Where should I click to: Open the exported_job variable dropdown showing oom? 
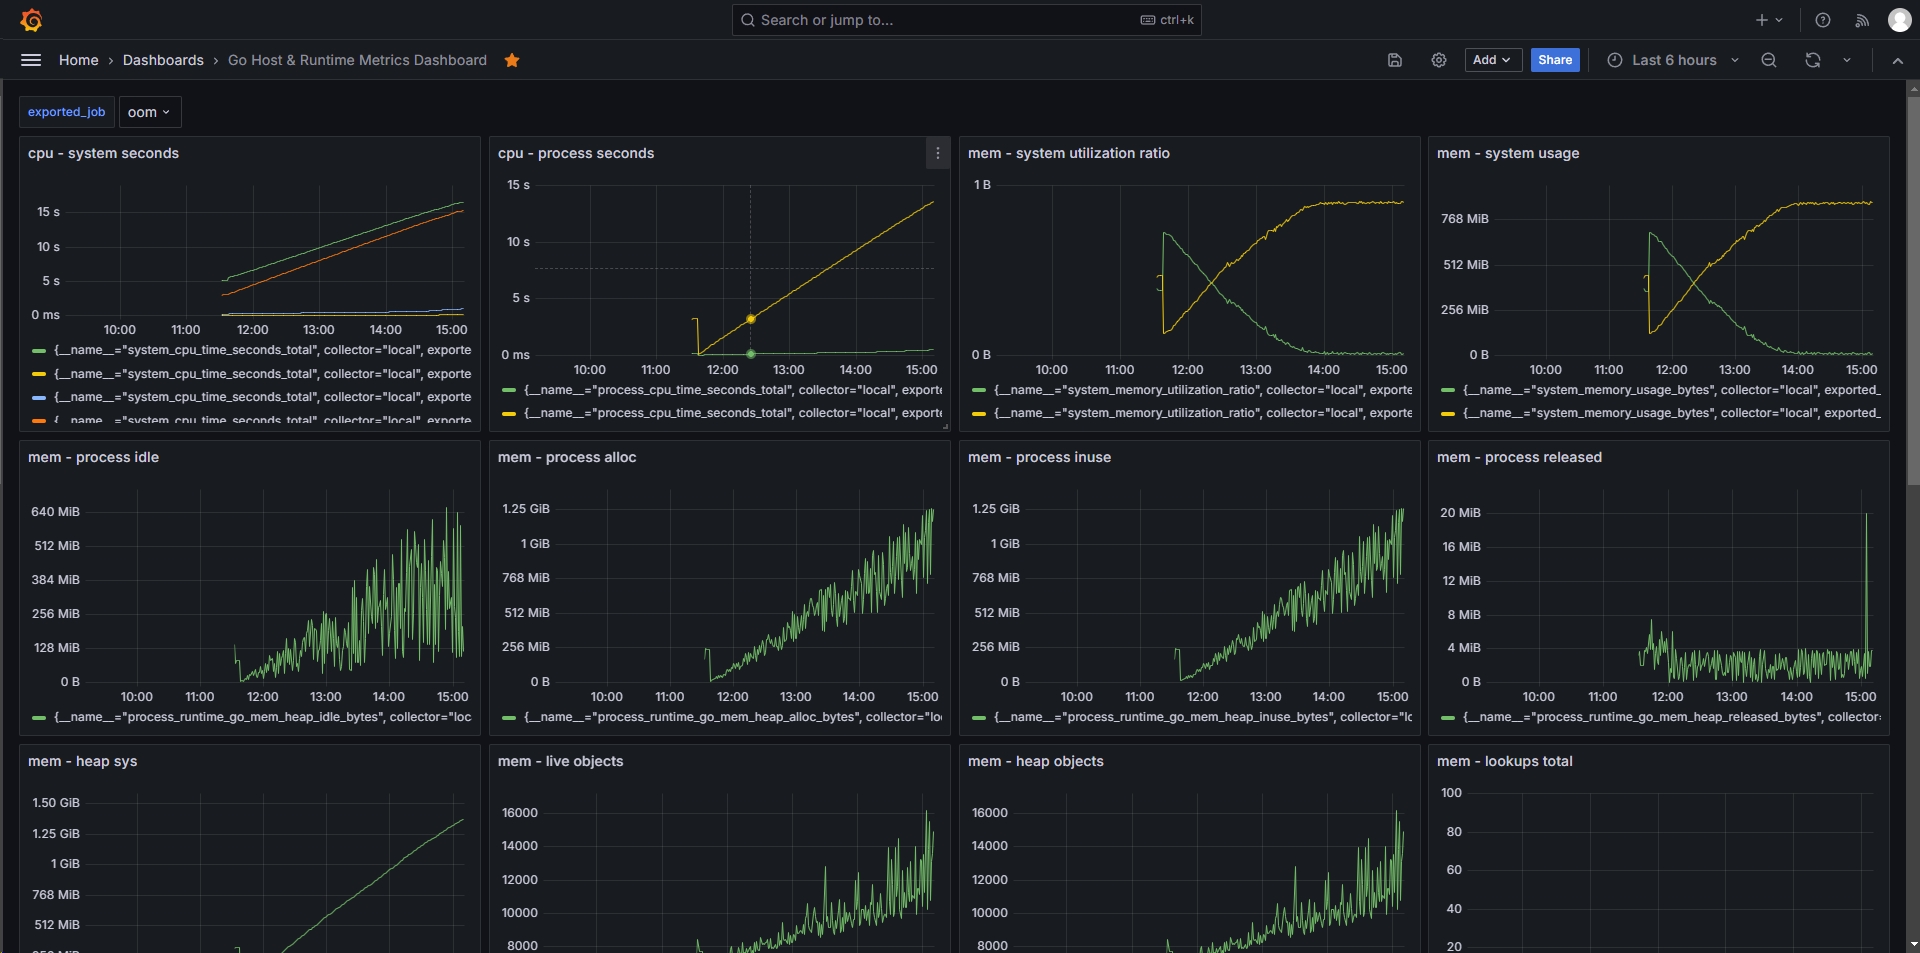tap(149, 112)
